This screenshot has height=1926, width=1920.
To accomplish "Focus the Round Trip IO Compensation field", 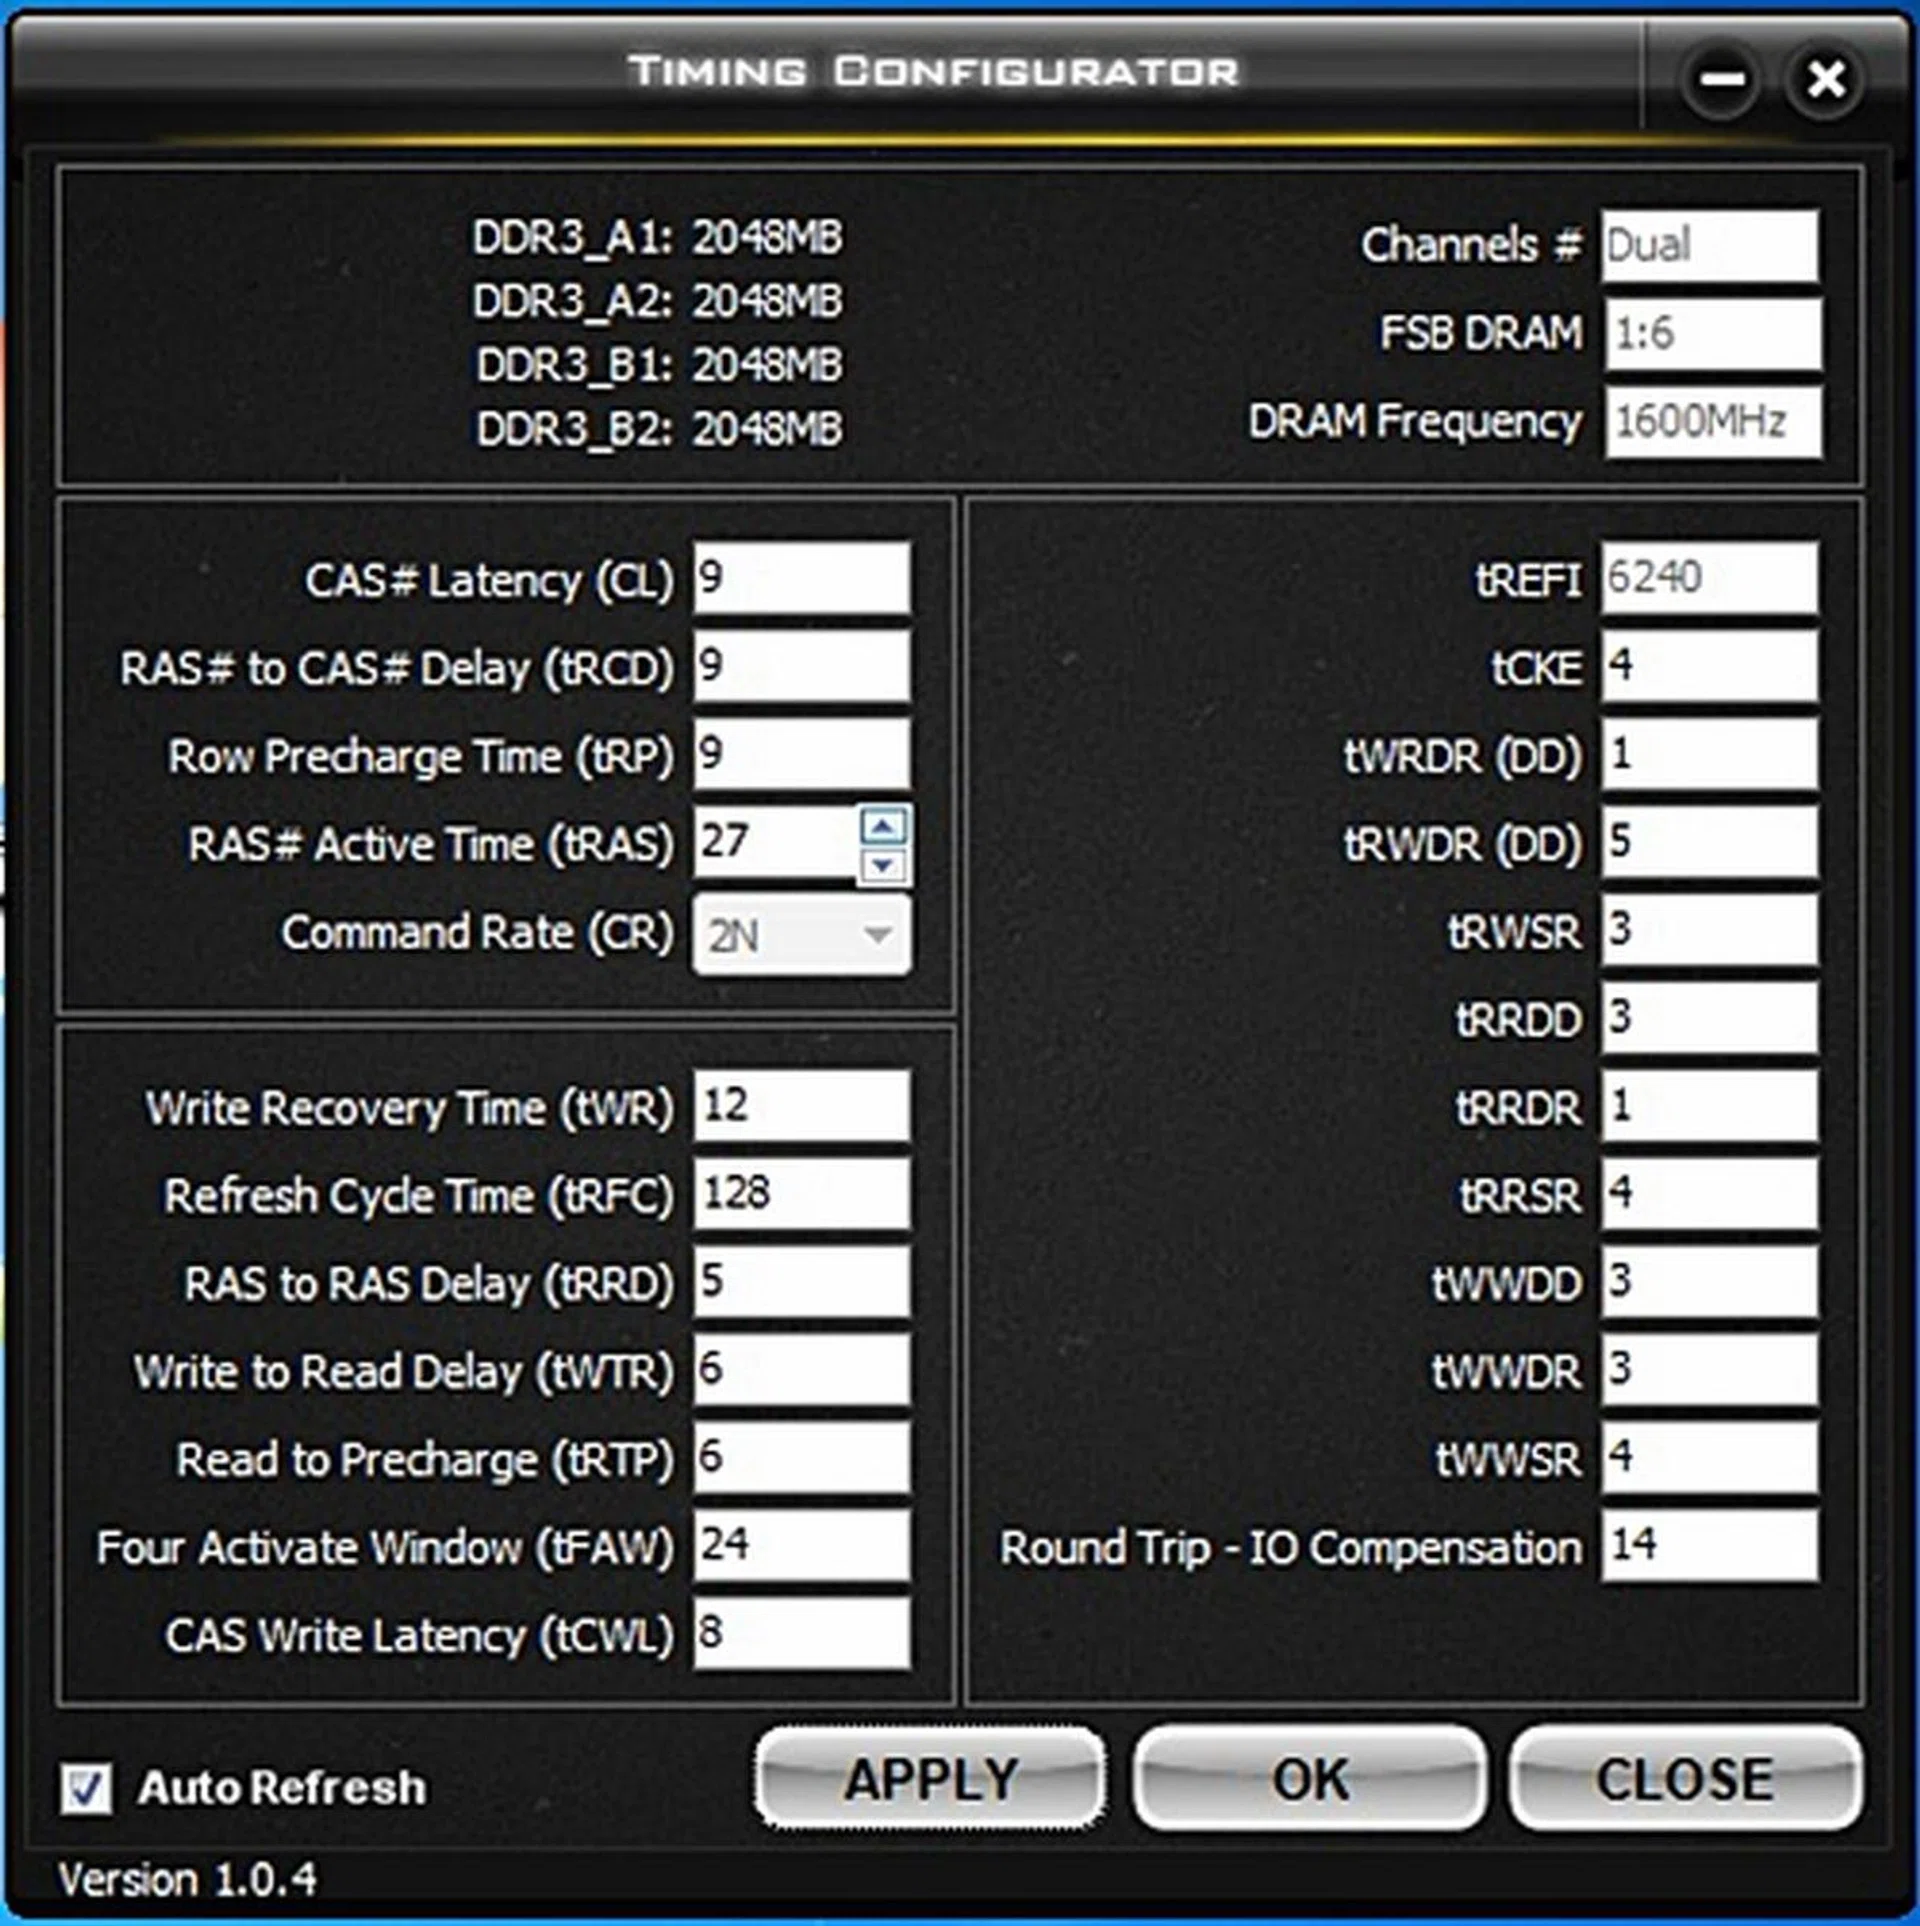I will click(x=1710, y=1545).
